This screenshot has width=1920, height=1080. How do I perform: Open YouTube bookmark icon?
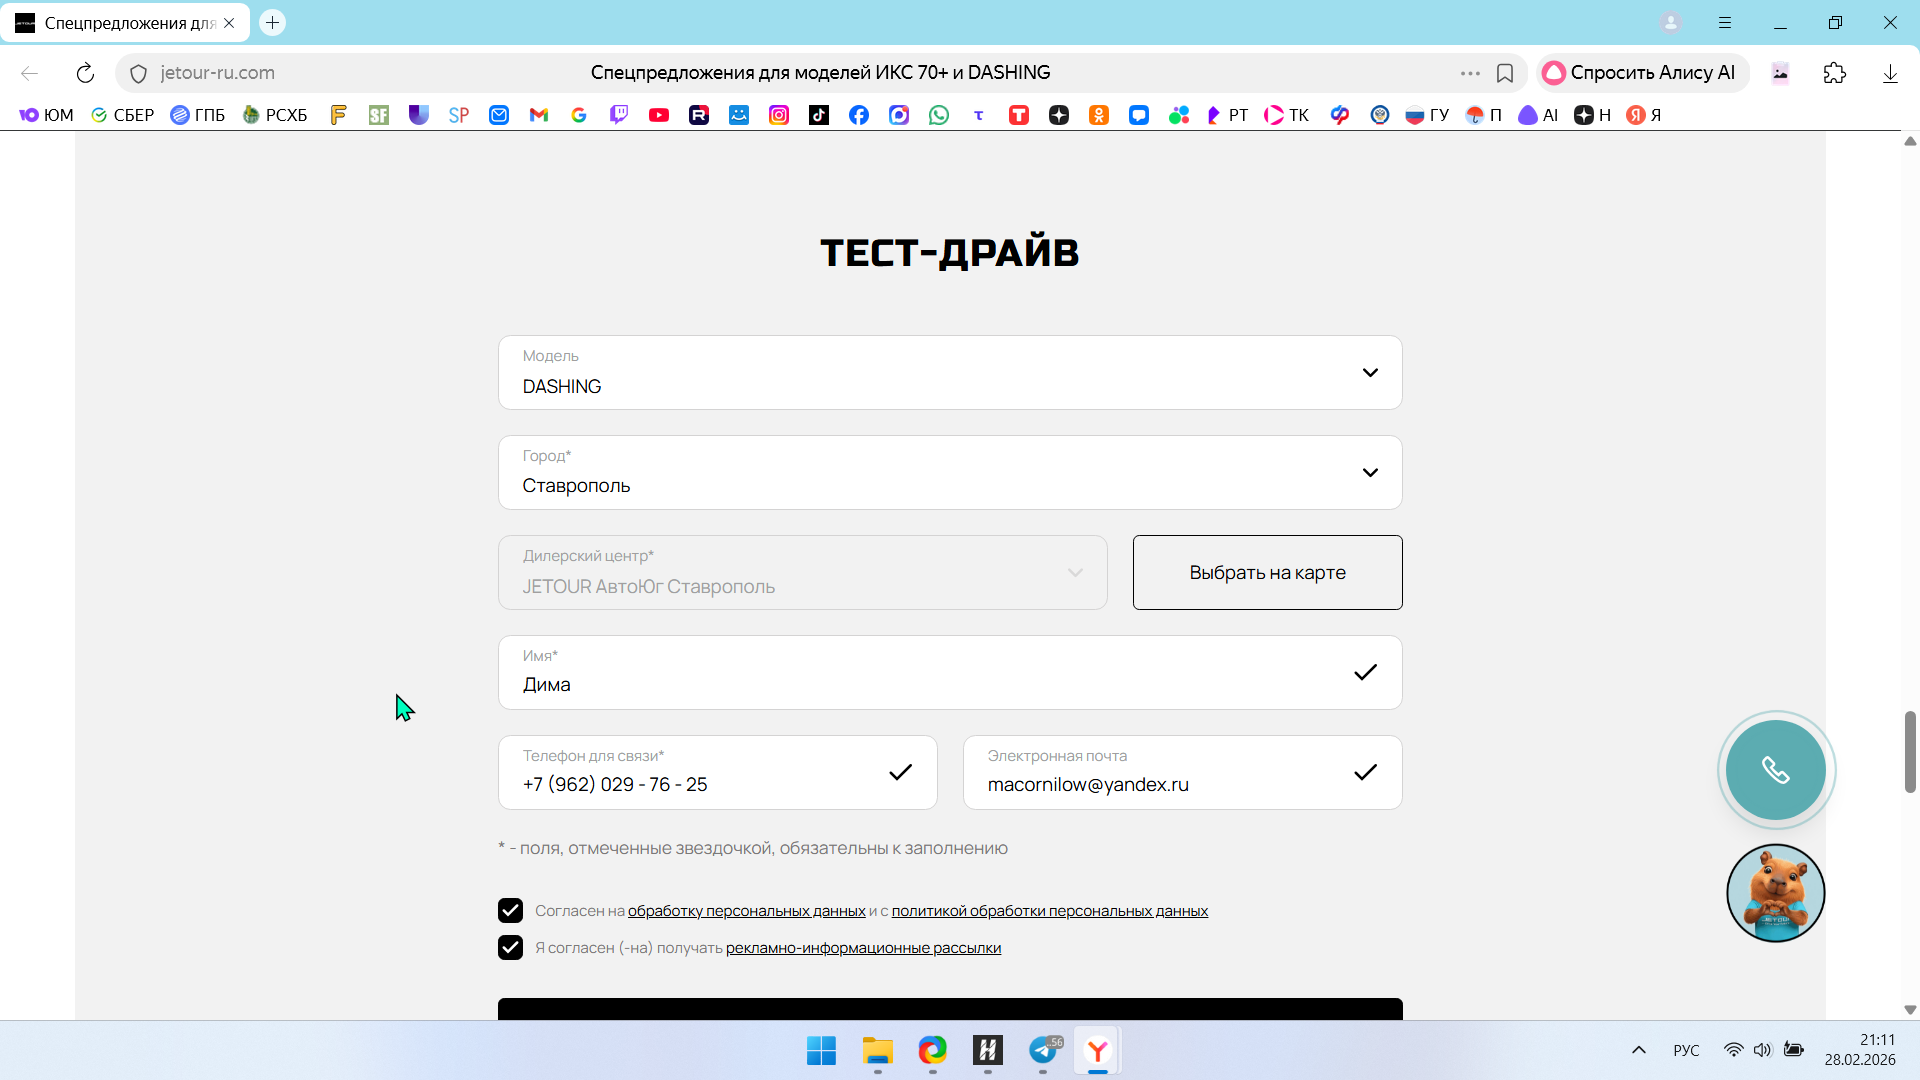click(x=658, y=115)
